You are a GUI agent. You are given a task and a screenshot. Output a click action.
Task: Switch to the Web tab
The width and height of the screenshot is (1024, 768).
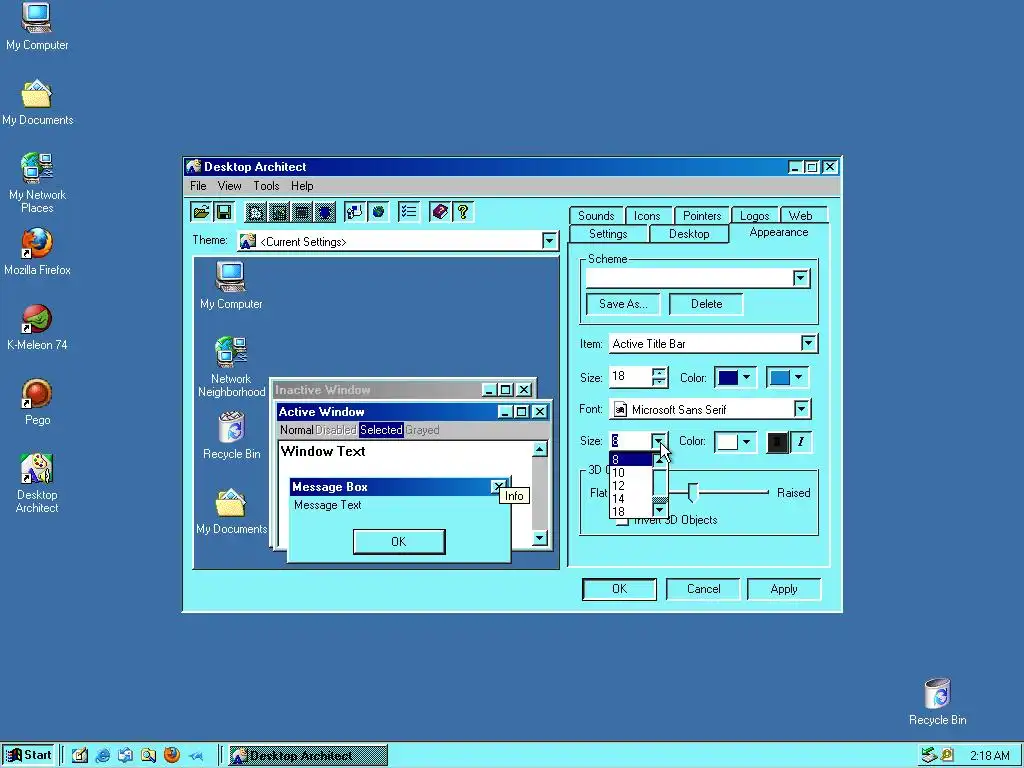coord(800,216)
